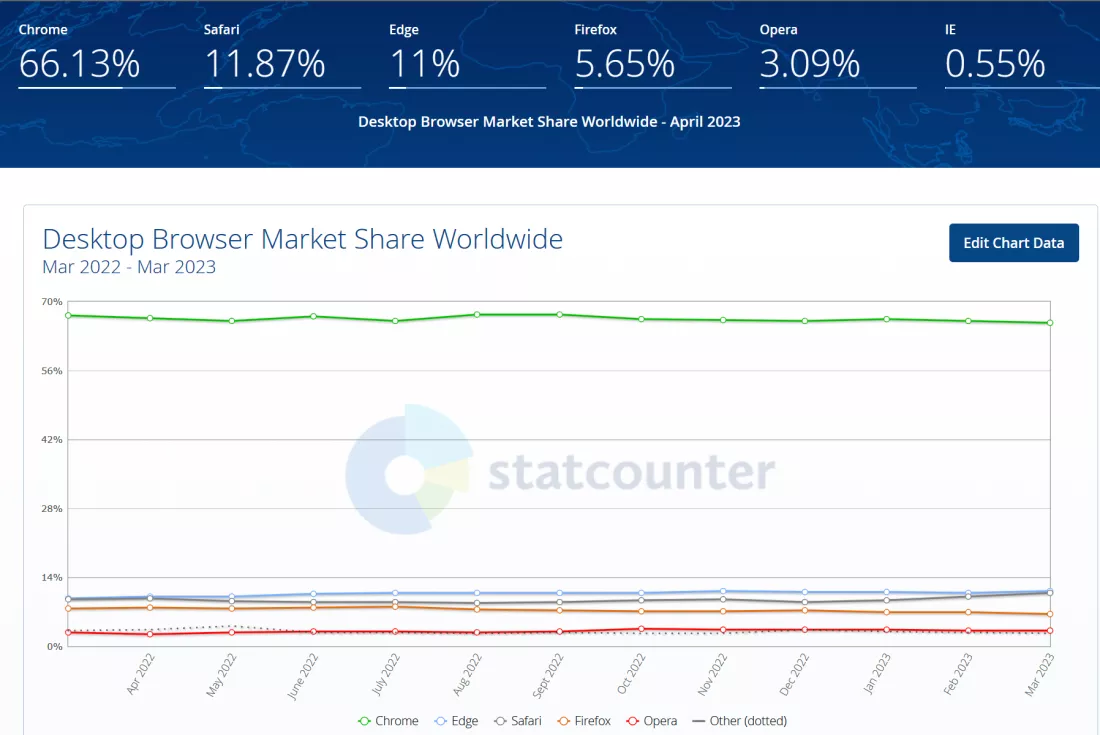The width and height of the screenshot is (1100, 735).
Task: Select the Edge 11% stat
Action: (x=424, y=63)
